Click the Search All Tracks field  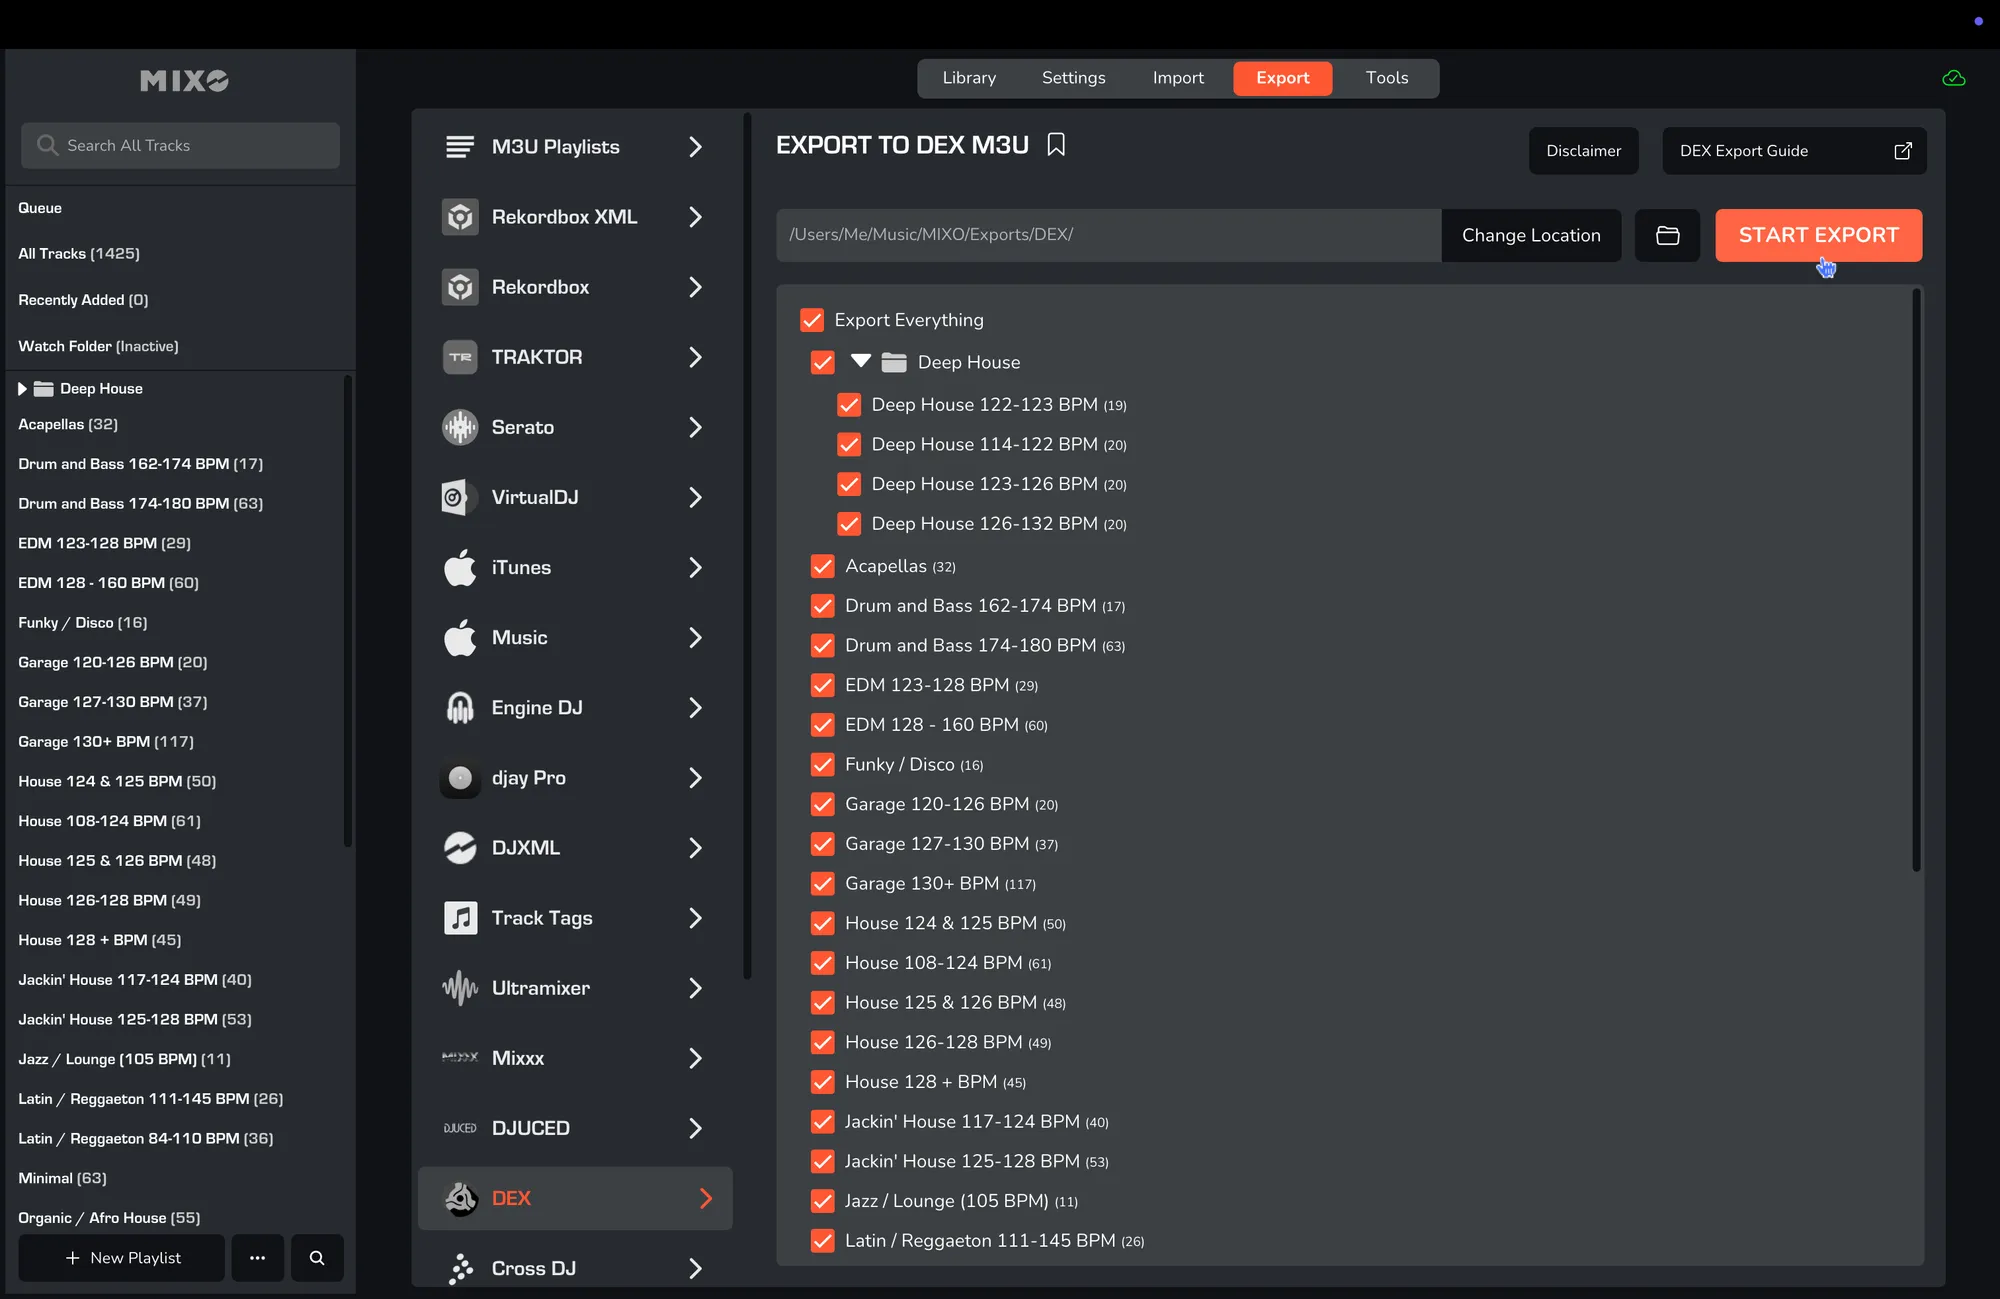point(181,146)
